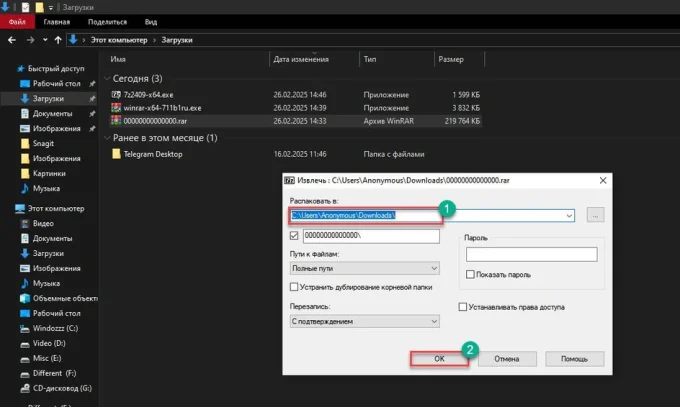The image size is (680, 407).
Task: Click the Отмена button
Action: [507, 359]
